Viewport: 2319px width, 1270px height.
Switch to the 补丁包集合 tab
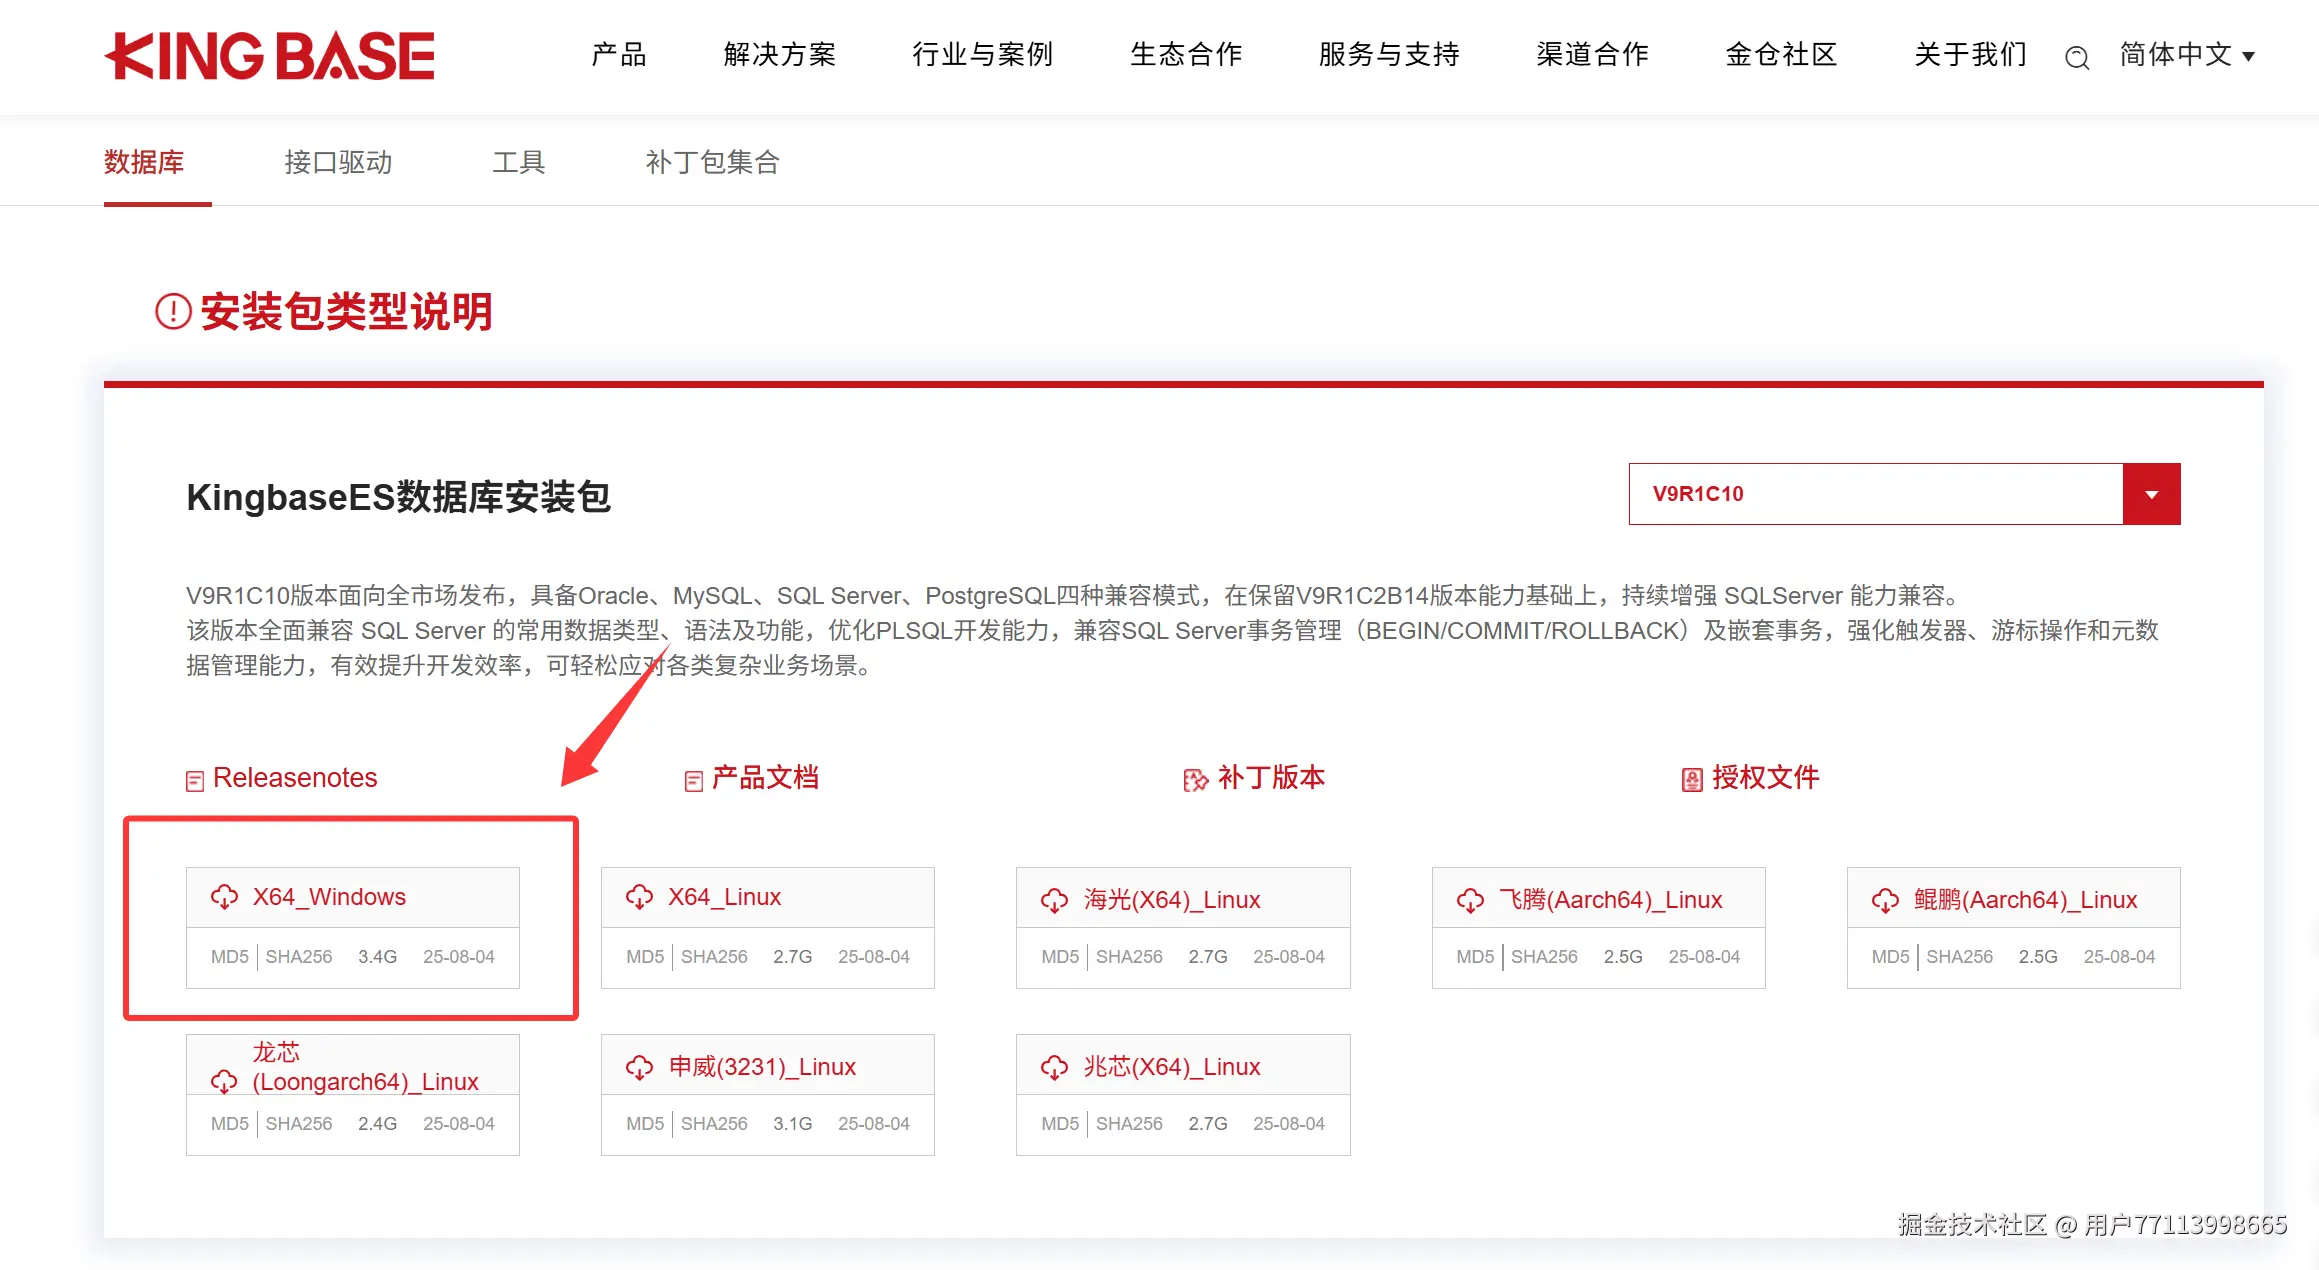712,162
